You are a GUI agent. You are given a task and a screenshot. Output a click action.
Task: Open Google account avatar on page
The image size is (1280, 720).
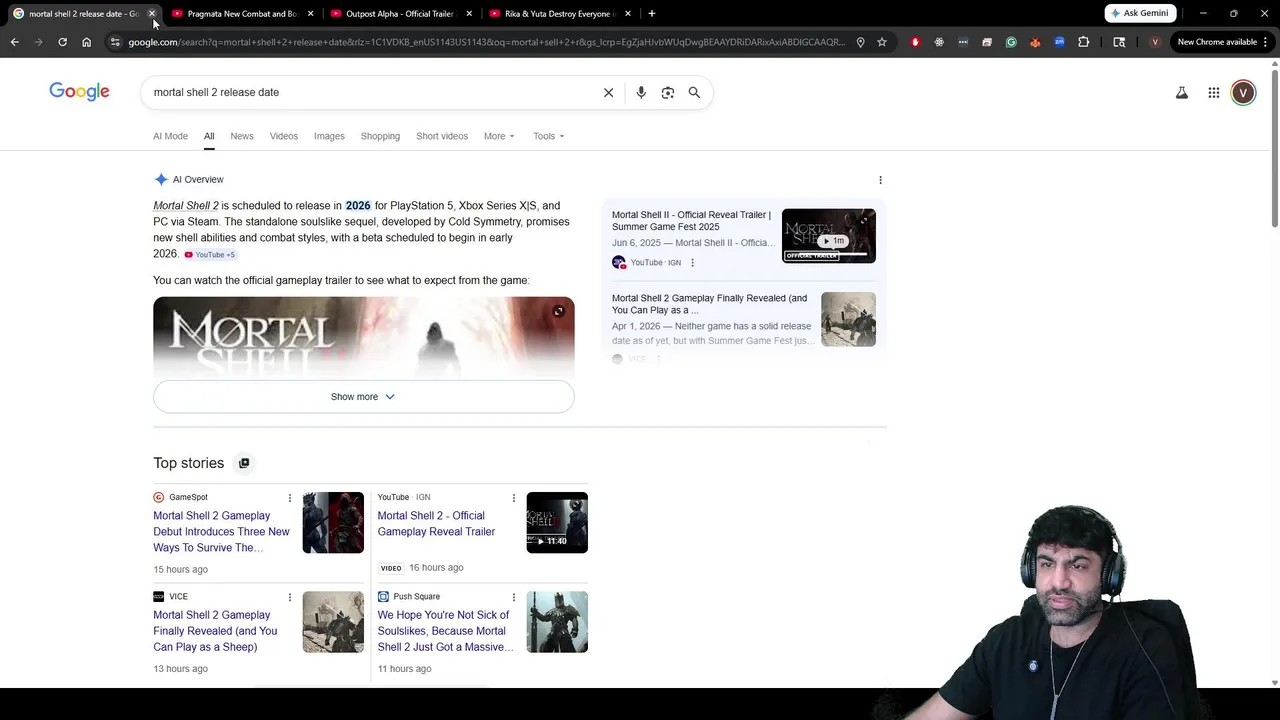1243,92
